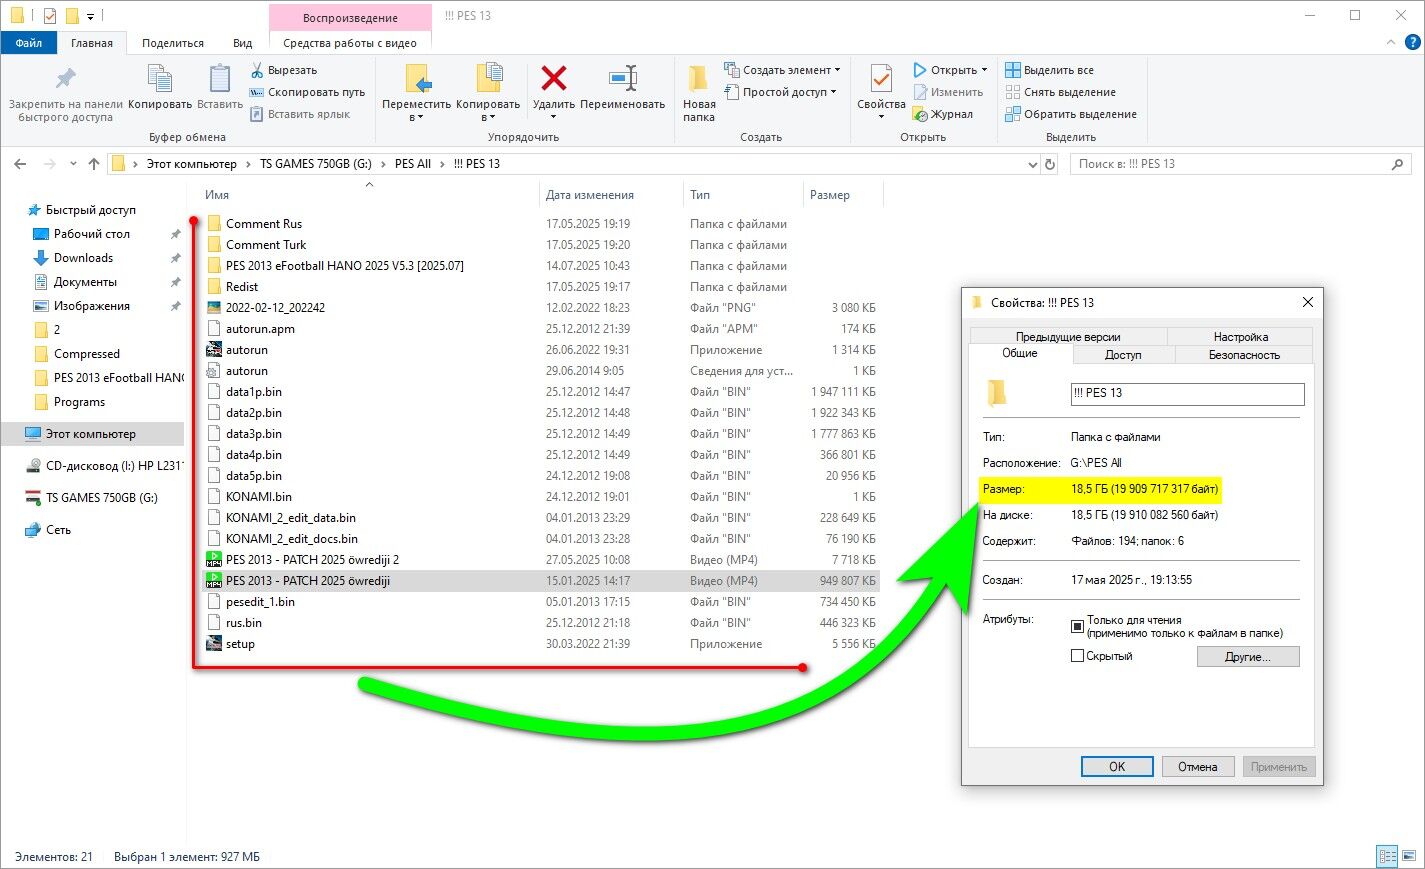Open Downloads in the sidebar

83,258
